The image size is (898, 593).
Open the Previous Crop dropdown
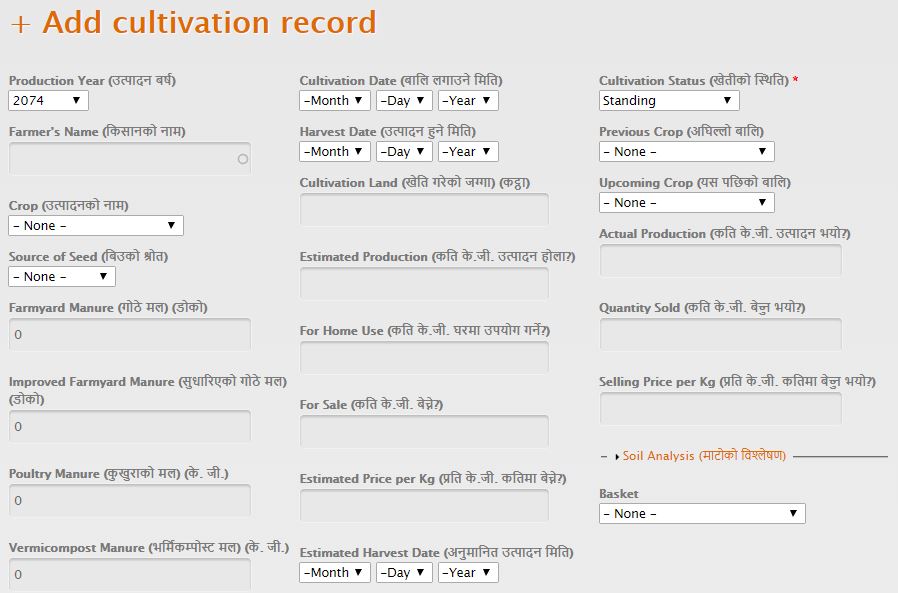(x=686, y=152)
